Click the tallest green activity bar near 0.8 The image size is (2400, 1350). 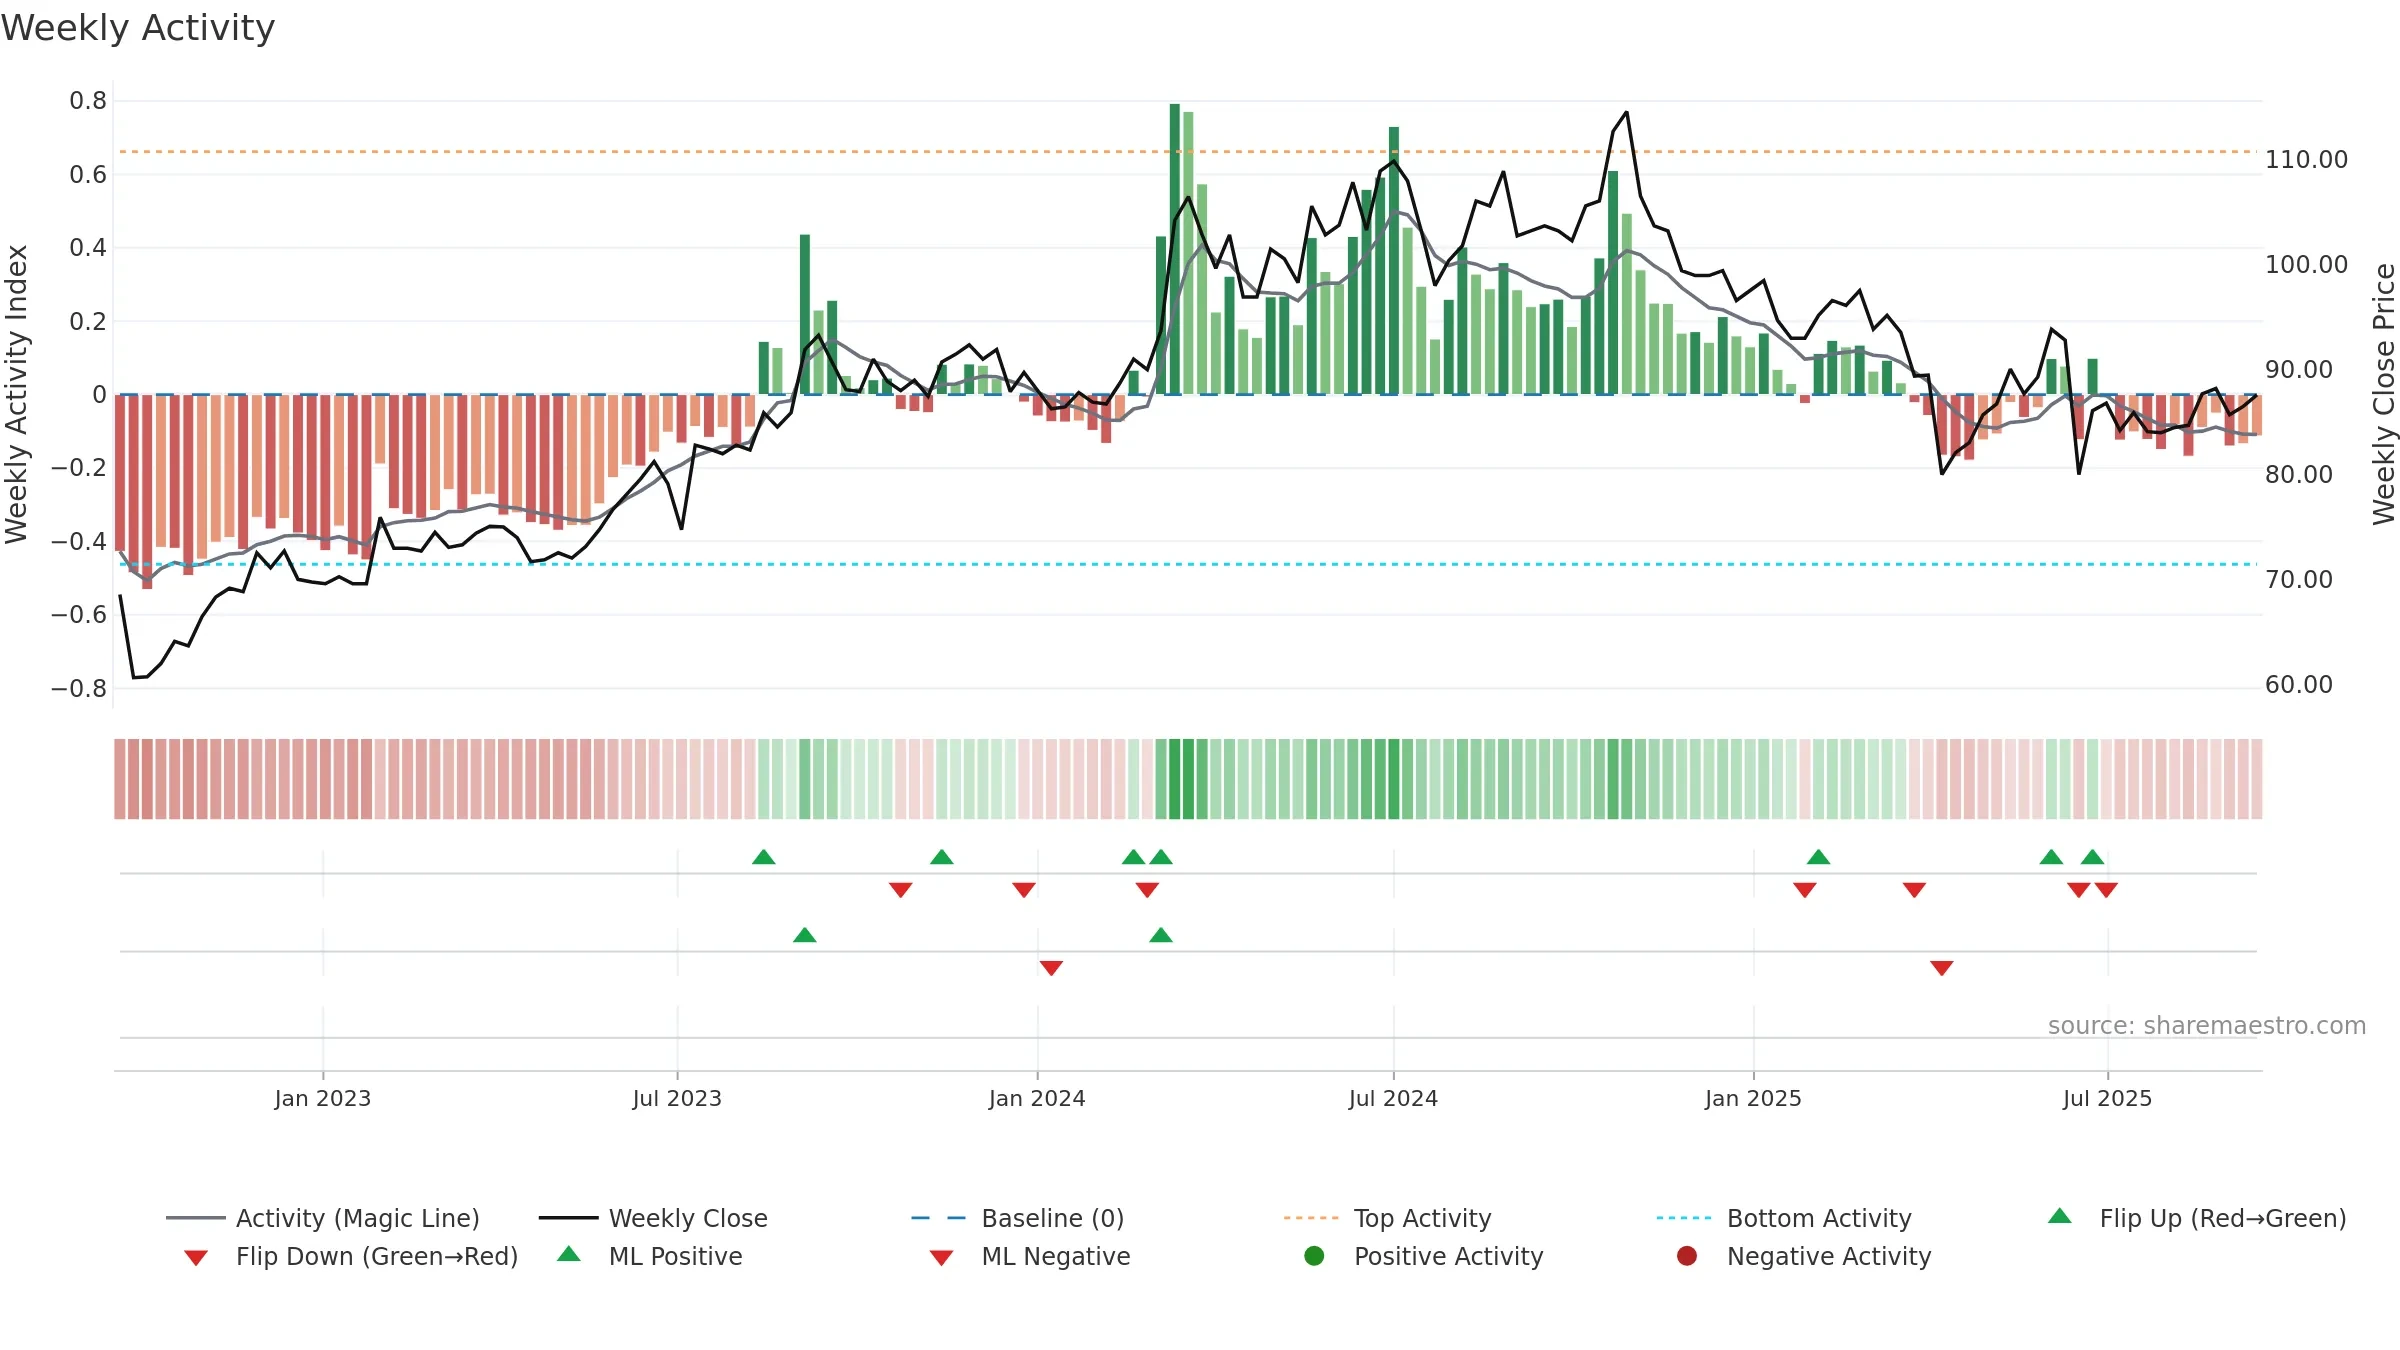coord(1175,249)
